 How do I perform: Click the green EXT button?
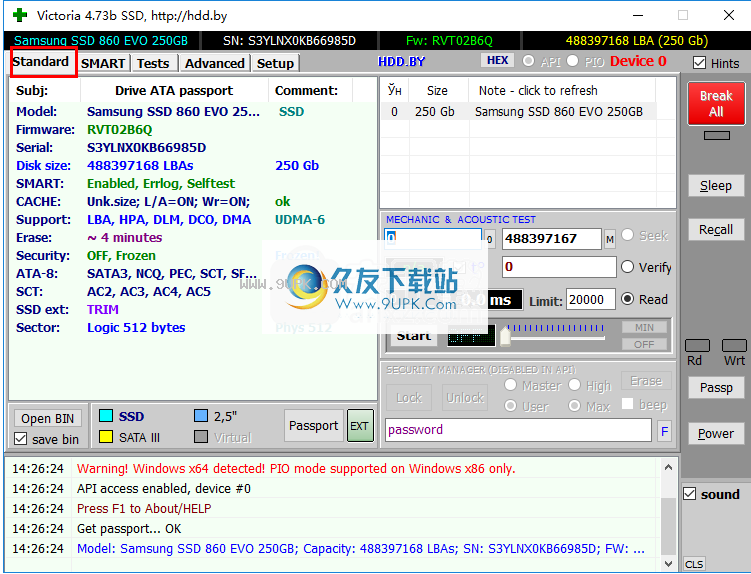360,425
